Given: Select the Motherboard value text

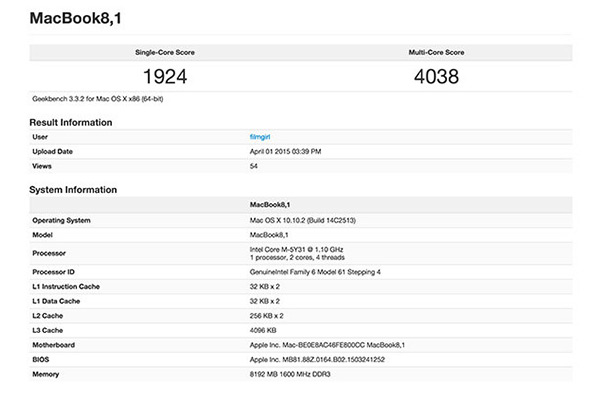Looking at the screenshot, I should tap(329, 342).
